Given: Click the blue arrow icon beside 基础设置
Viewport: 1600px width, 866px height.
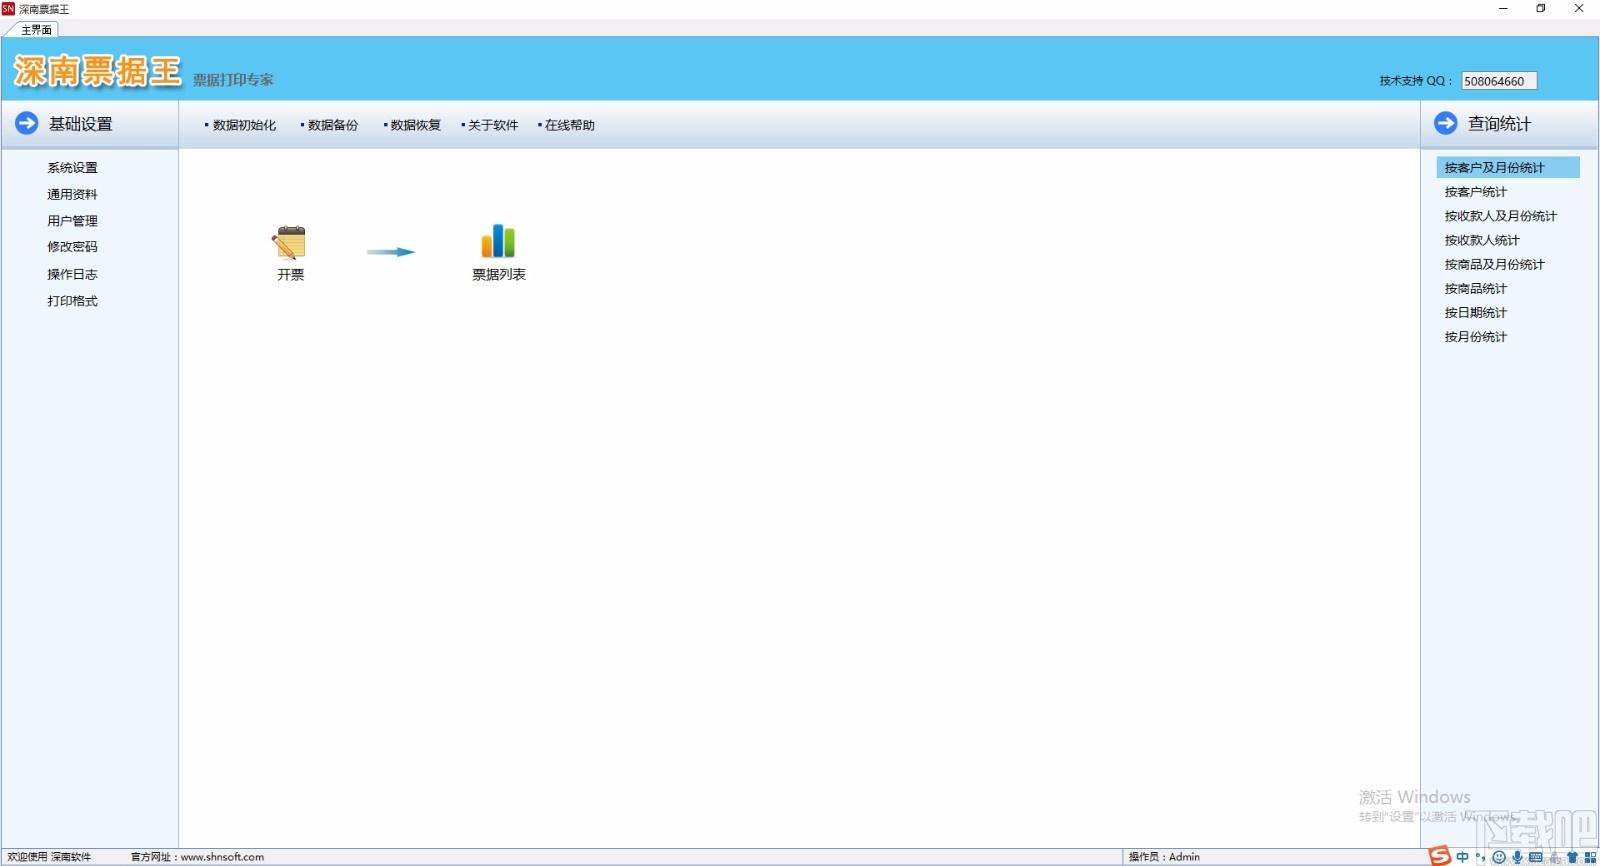Looking at the screenshot, I should coord(27,123).
